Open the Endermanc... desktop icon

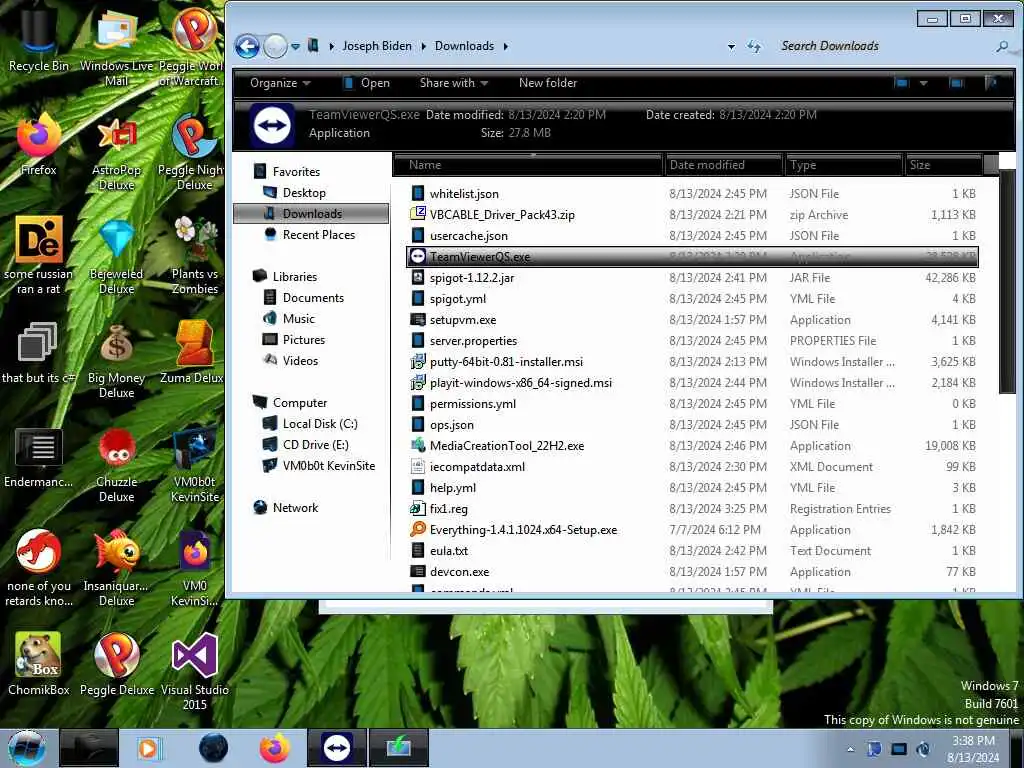(39, 457)
